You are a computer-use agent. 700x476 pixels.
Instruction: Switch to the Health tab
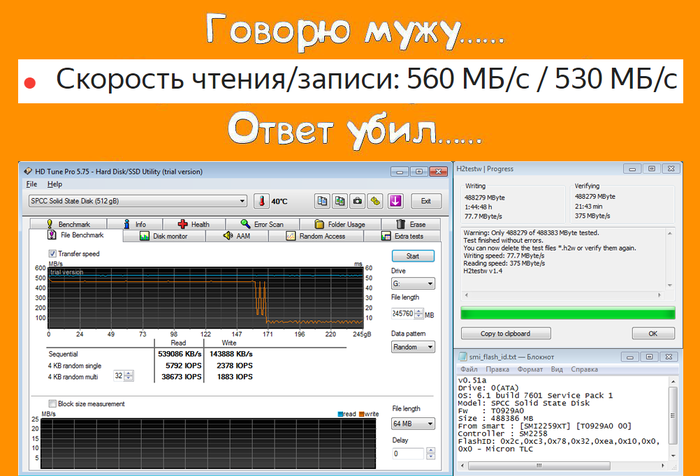click(194, 224)
